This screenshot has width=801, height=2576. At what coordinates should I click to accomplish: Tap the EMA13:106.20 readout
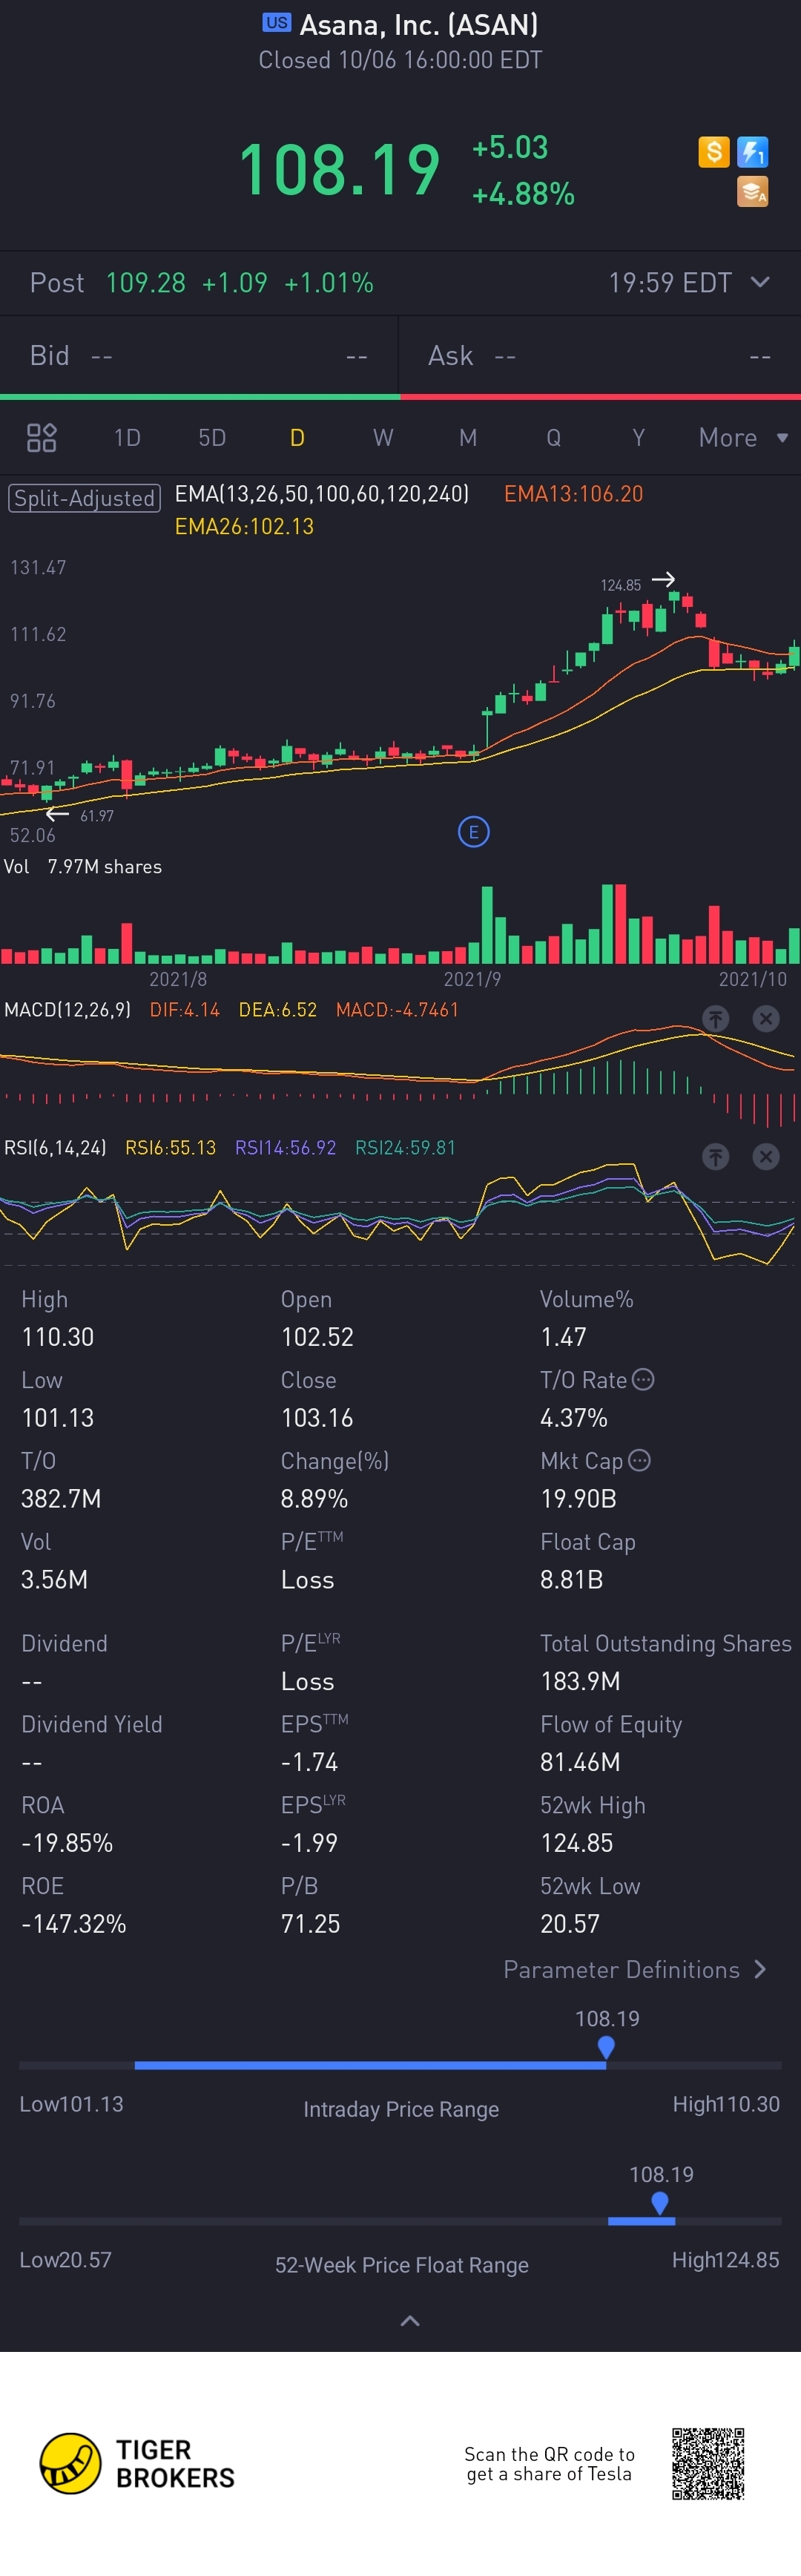tap(574, 494)
